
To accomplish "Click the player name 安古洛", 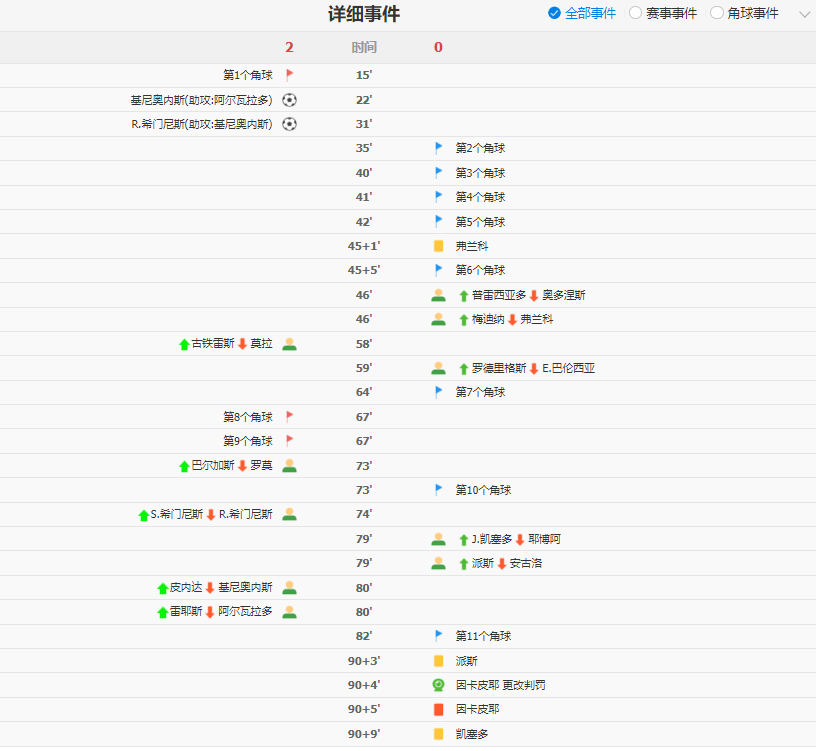I will [x=526, y=563].
